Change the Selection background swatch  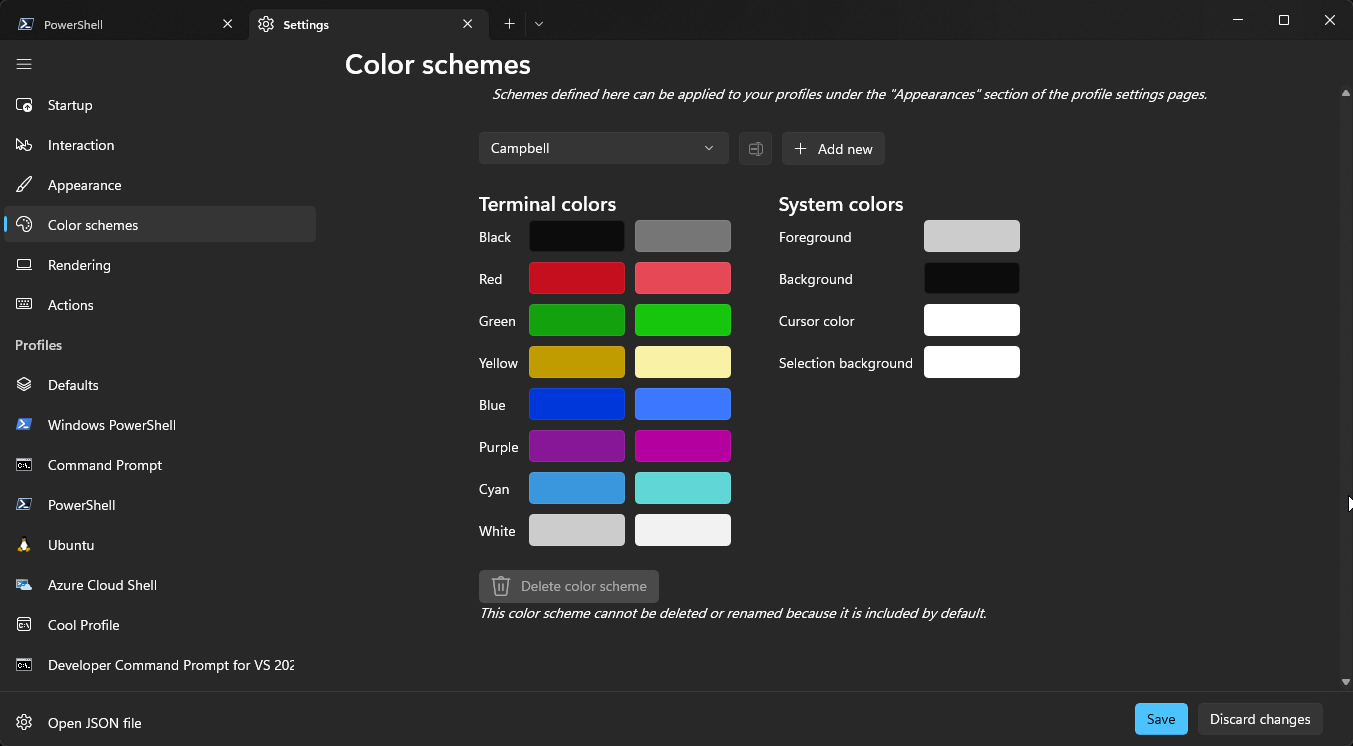pyautogui.click(x=972, y=362)
